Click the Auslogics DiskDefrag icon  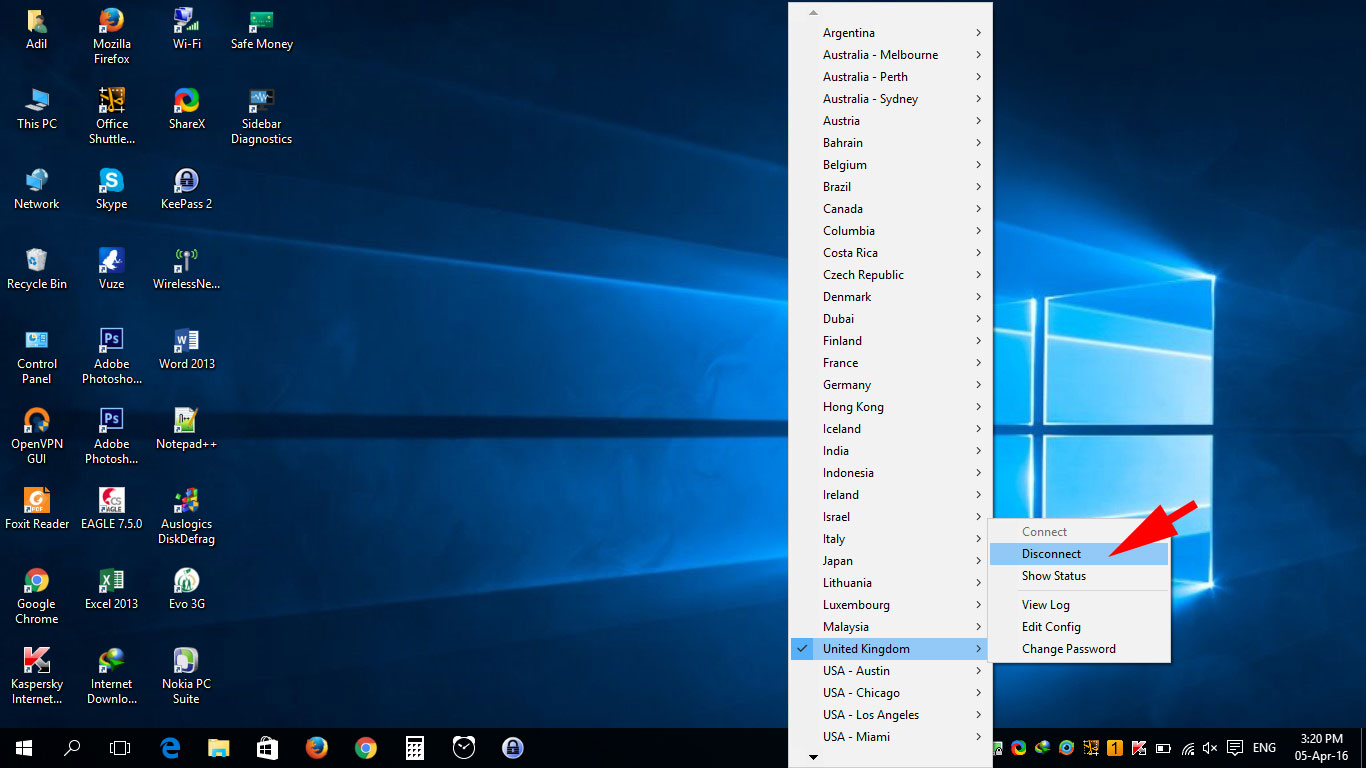186,501
